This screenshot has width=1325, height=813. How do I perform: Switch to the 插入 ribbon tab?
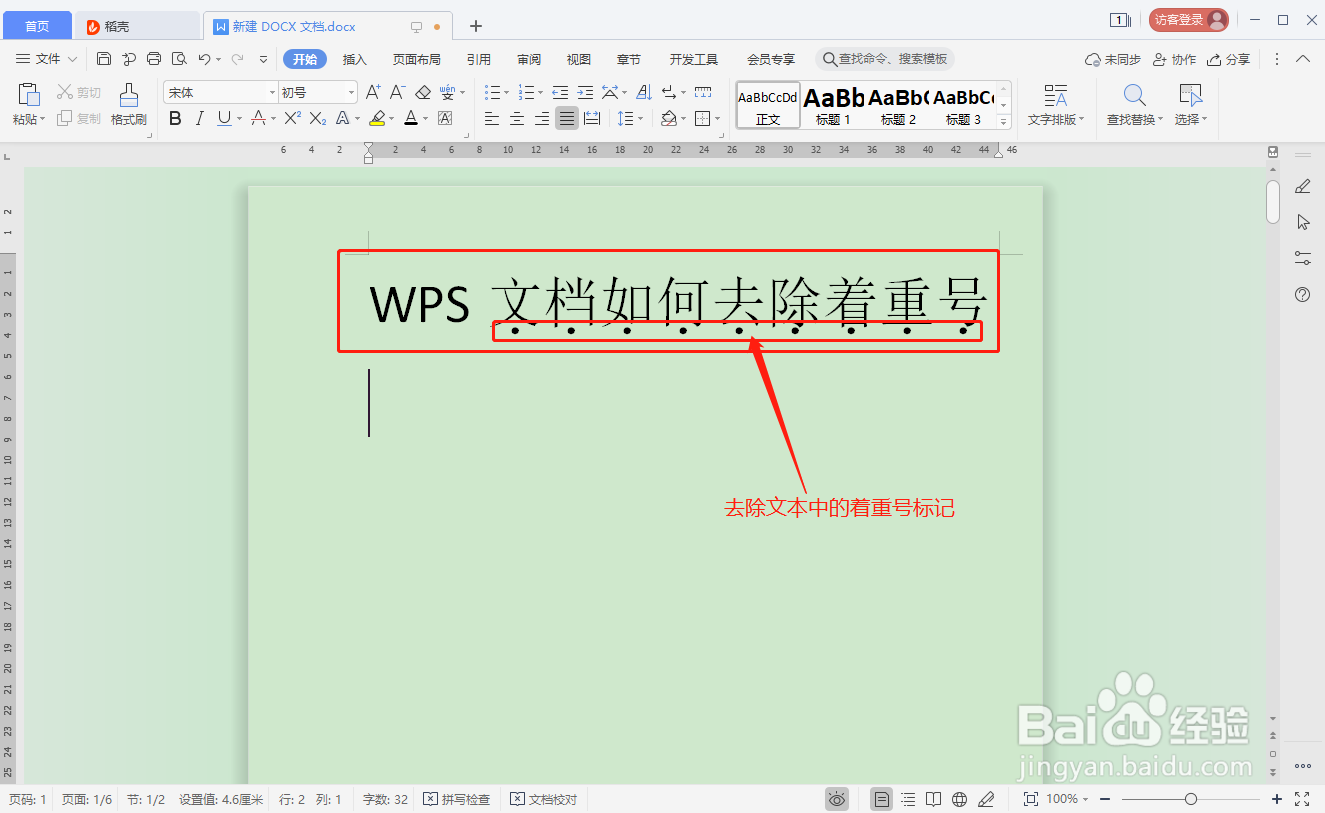(355, 59)
